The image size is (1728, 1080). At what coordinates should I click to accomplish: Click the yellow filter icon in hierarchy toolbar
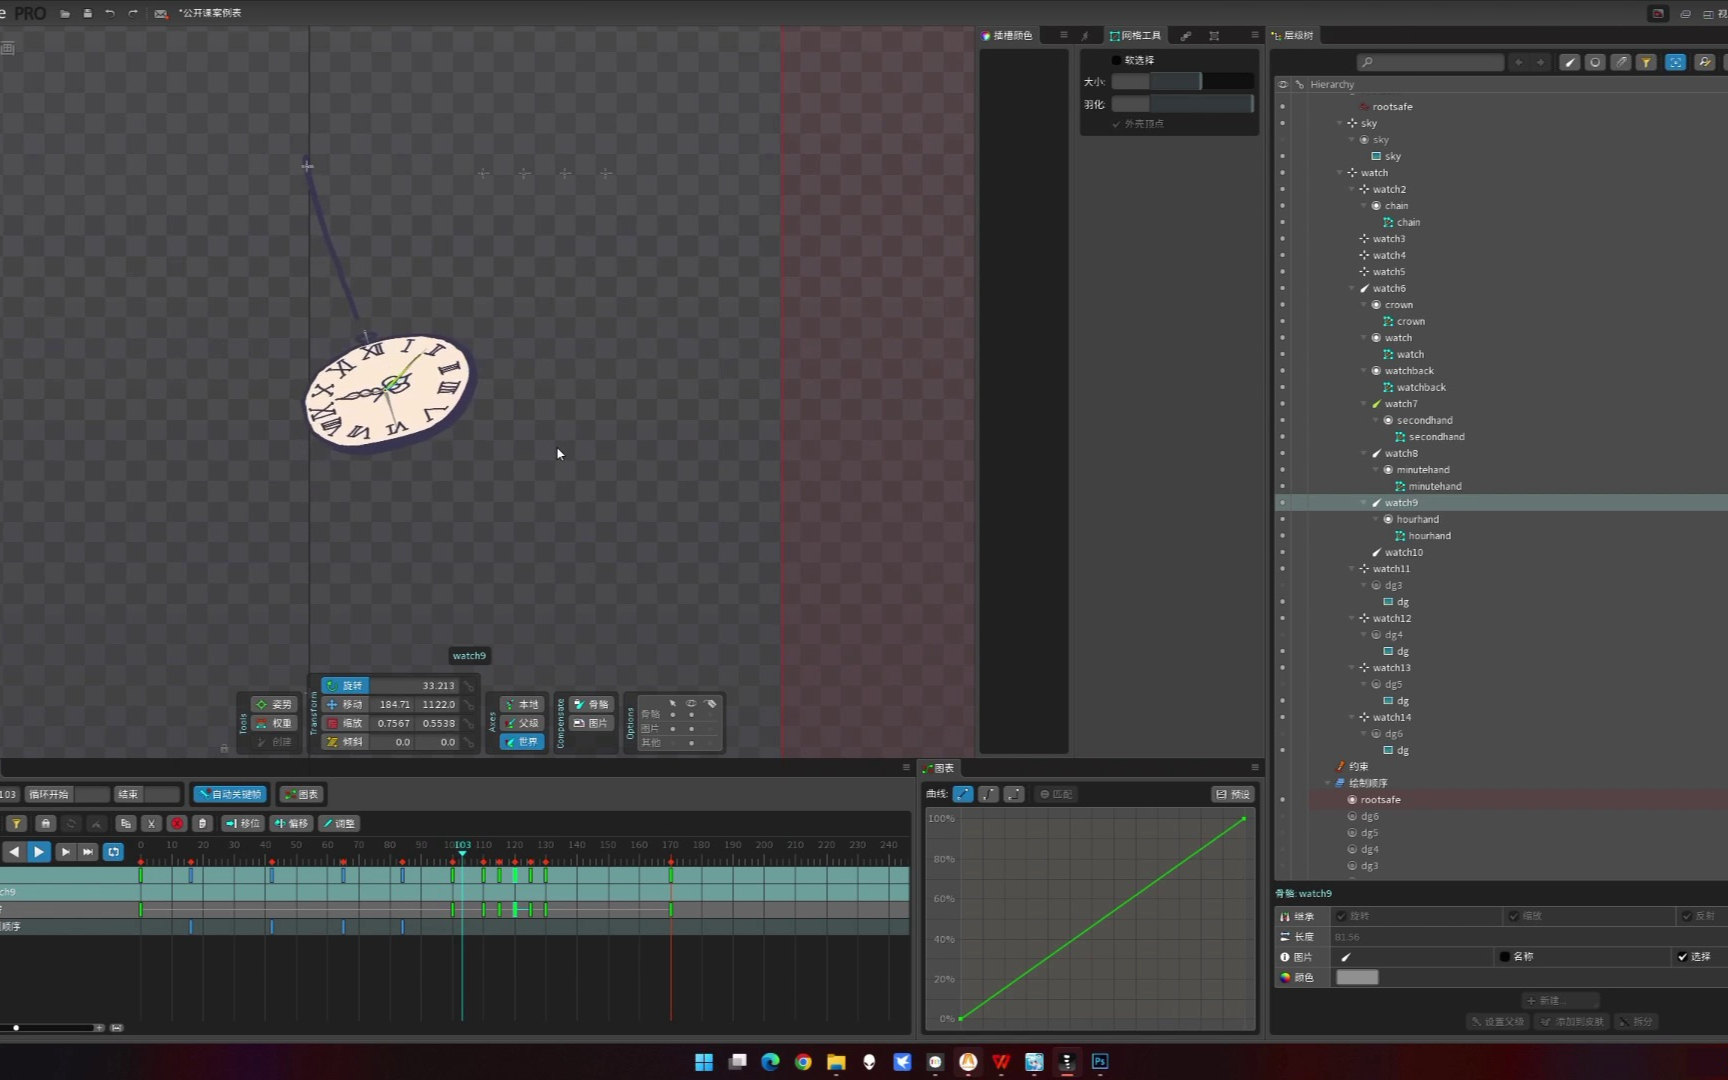1646,62
